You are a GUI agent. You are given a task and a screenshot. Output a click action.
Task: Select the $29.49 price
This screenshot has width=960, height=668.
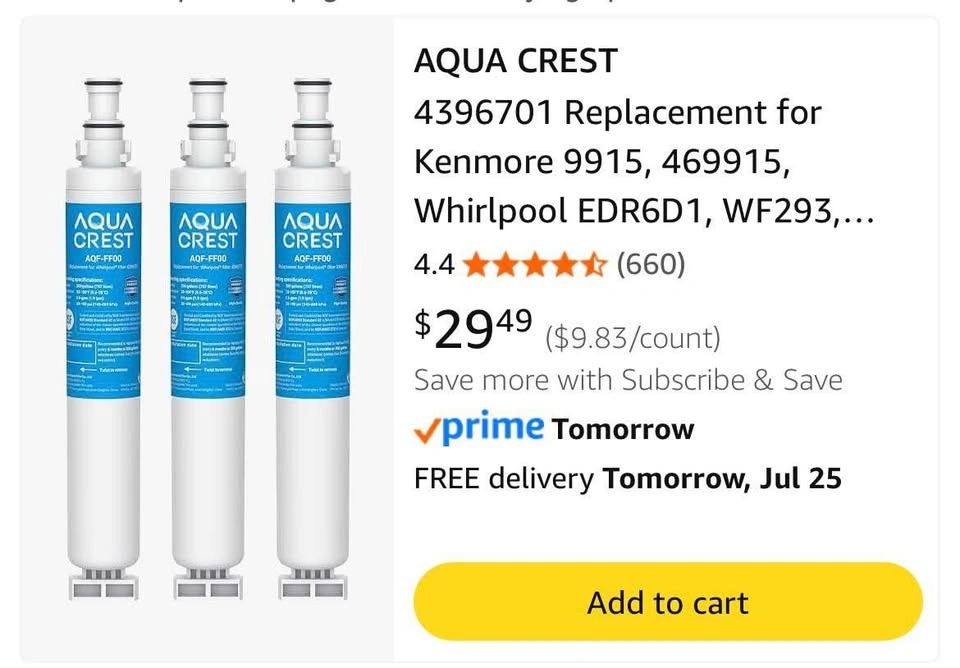[x=473, y=328]
